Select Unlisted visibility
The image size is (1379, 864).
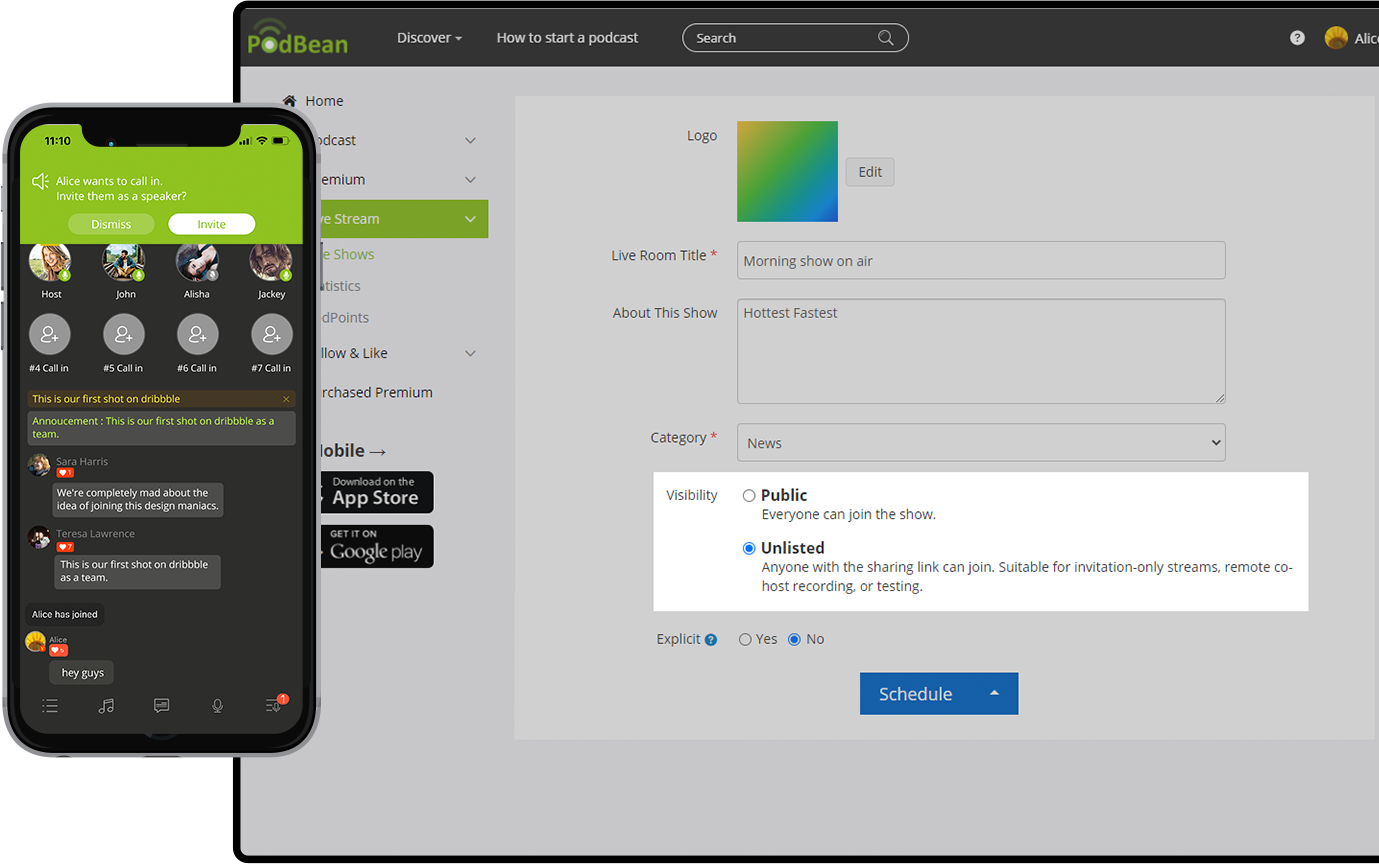[x=748, y=548]
